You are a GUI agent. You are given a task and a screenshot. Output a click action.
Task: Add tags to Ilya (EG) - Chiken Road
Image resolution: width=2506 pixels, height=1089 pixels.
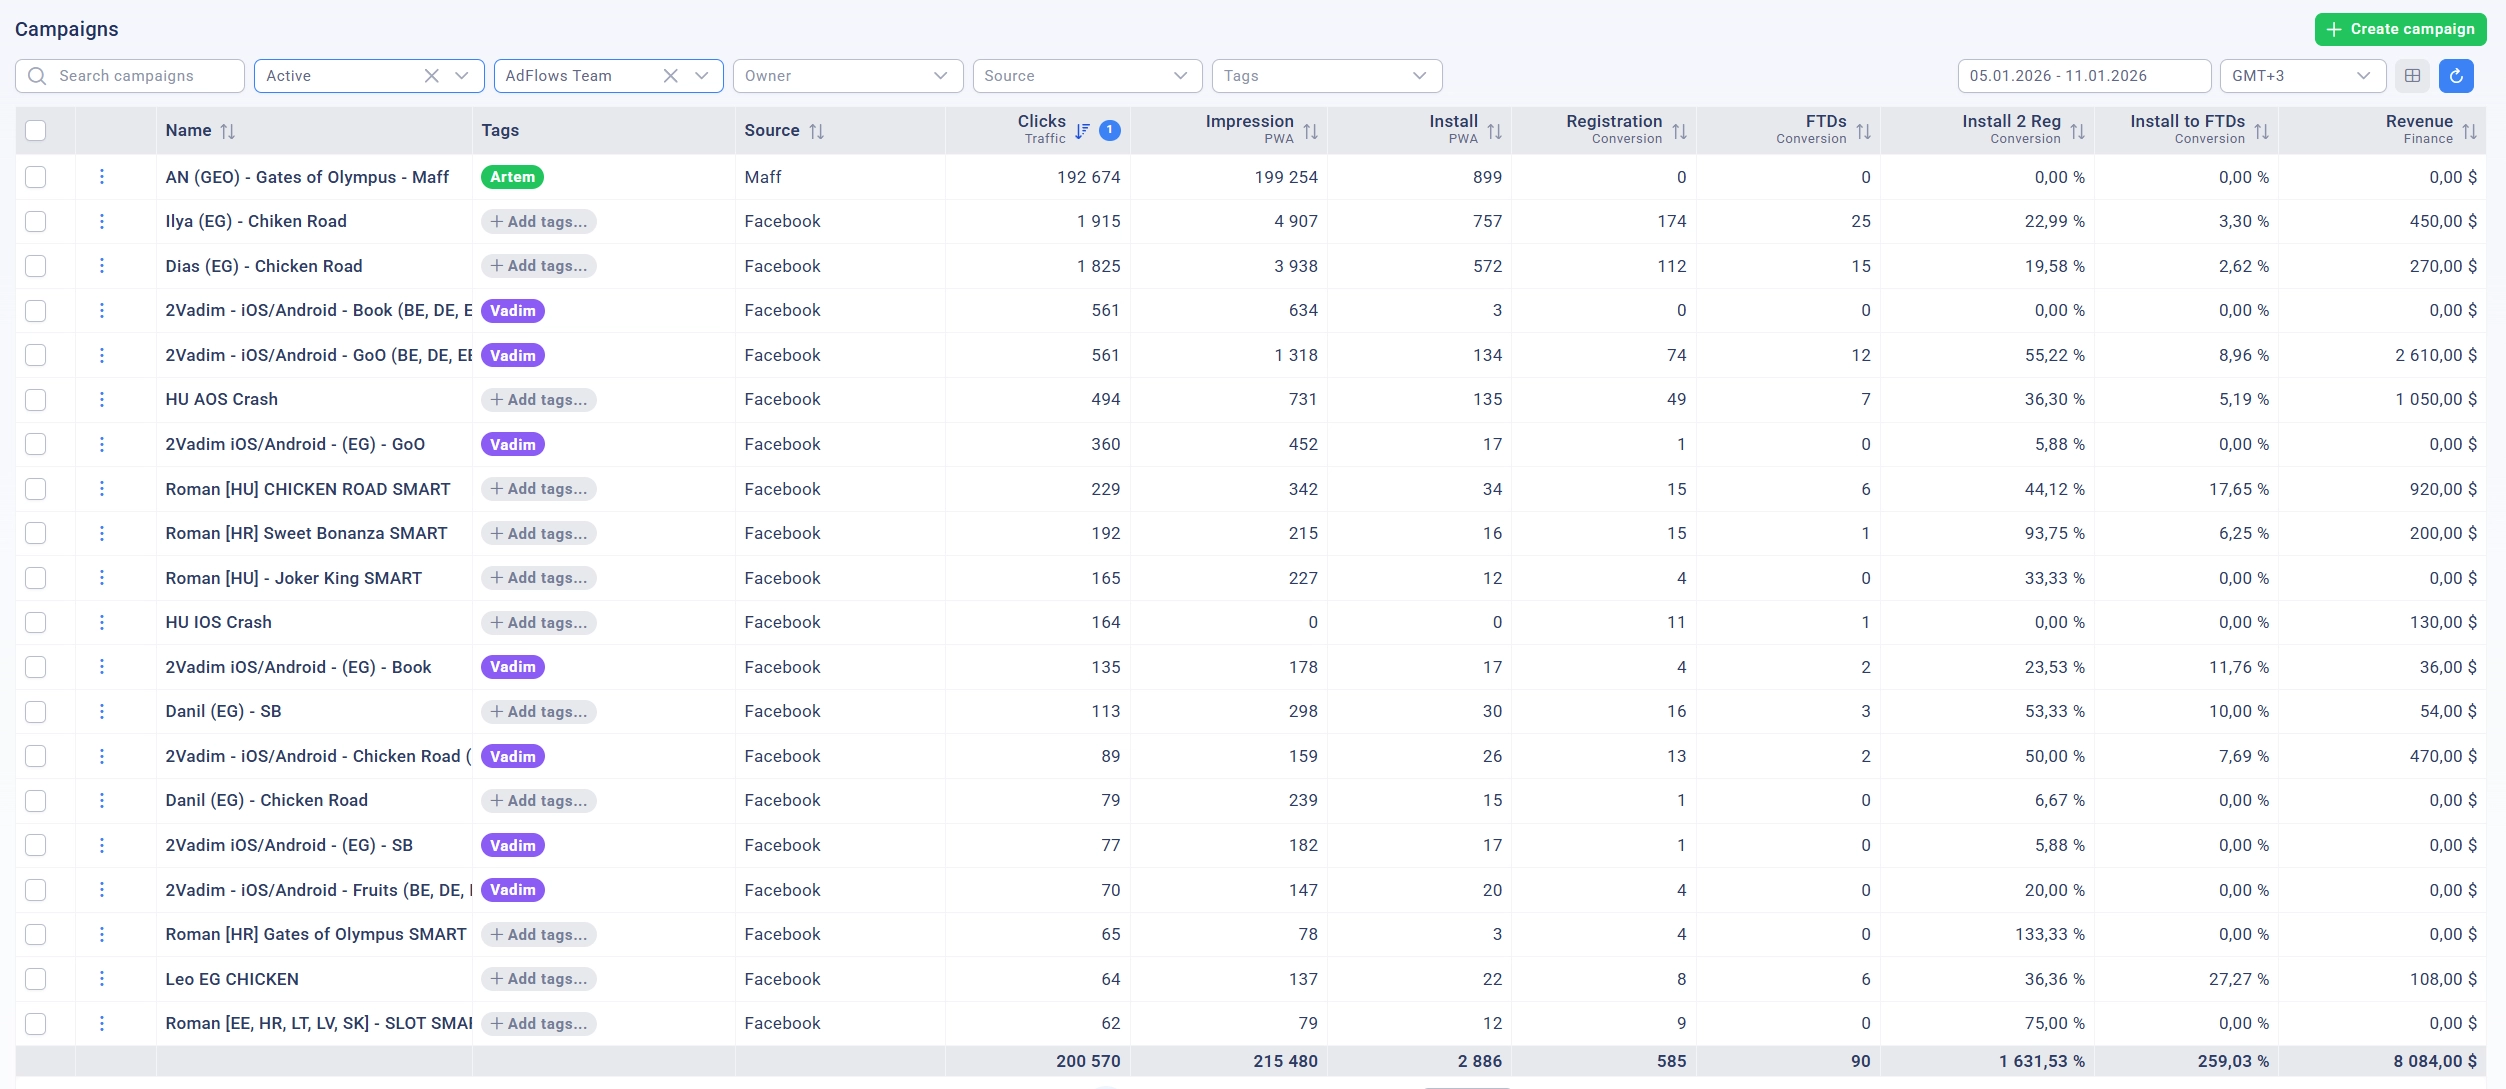pyautogui.click(x=538, y=222)
